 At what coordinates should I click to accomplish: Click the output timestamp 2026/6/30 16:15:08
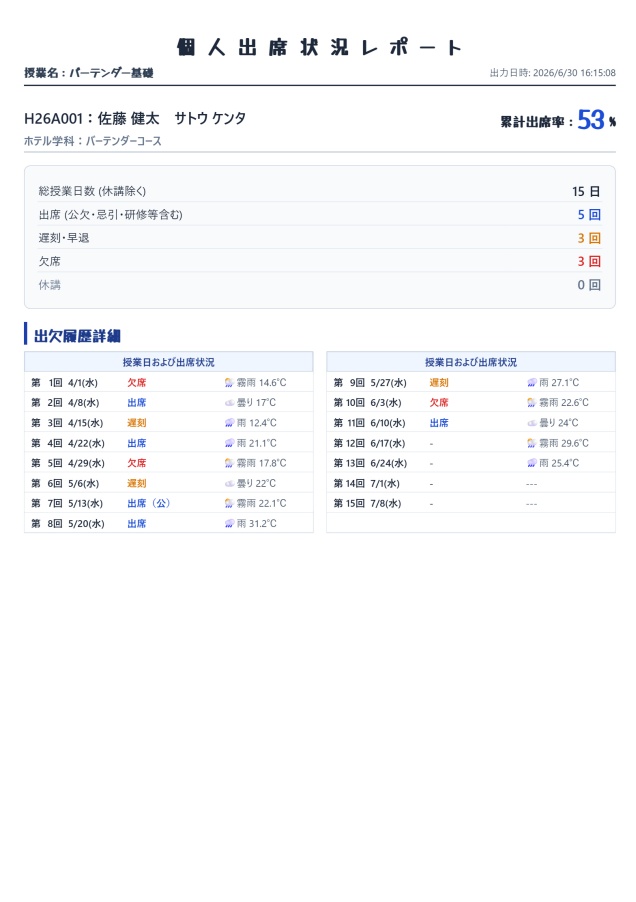(574, 73)
